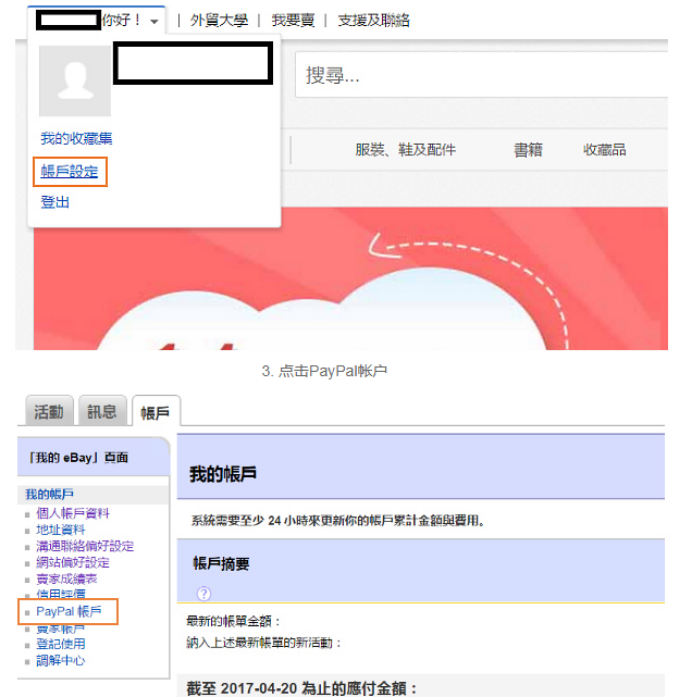Open 我的帳戶 sidebar section
692x698 pixels.
49,494
